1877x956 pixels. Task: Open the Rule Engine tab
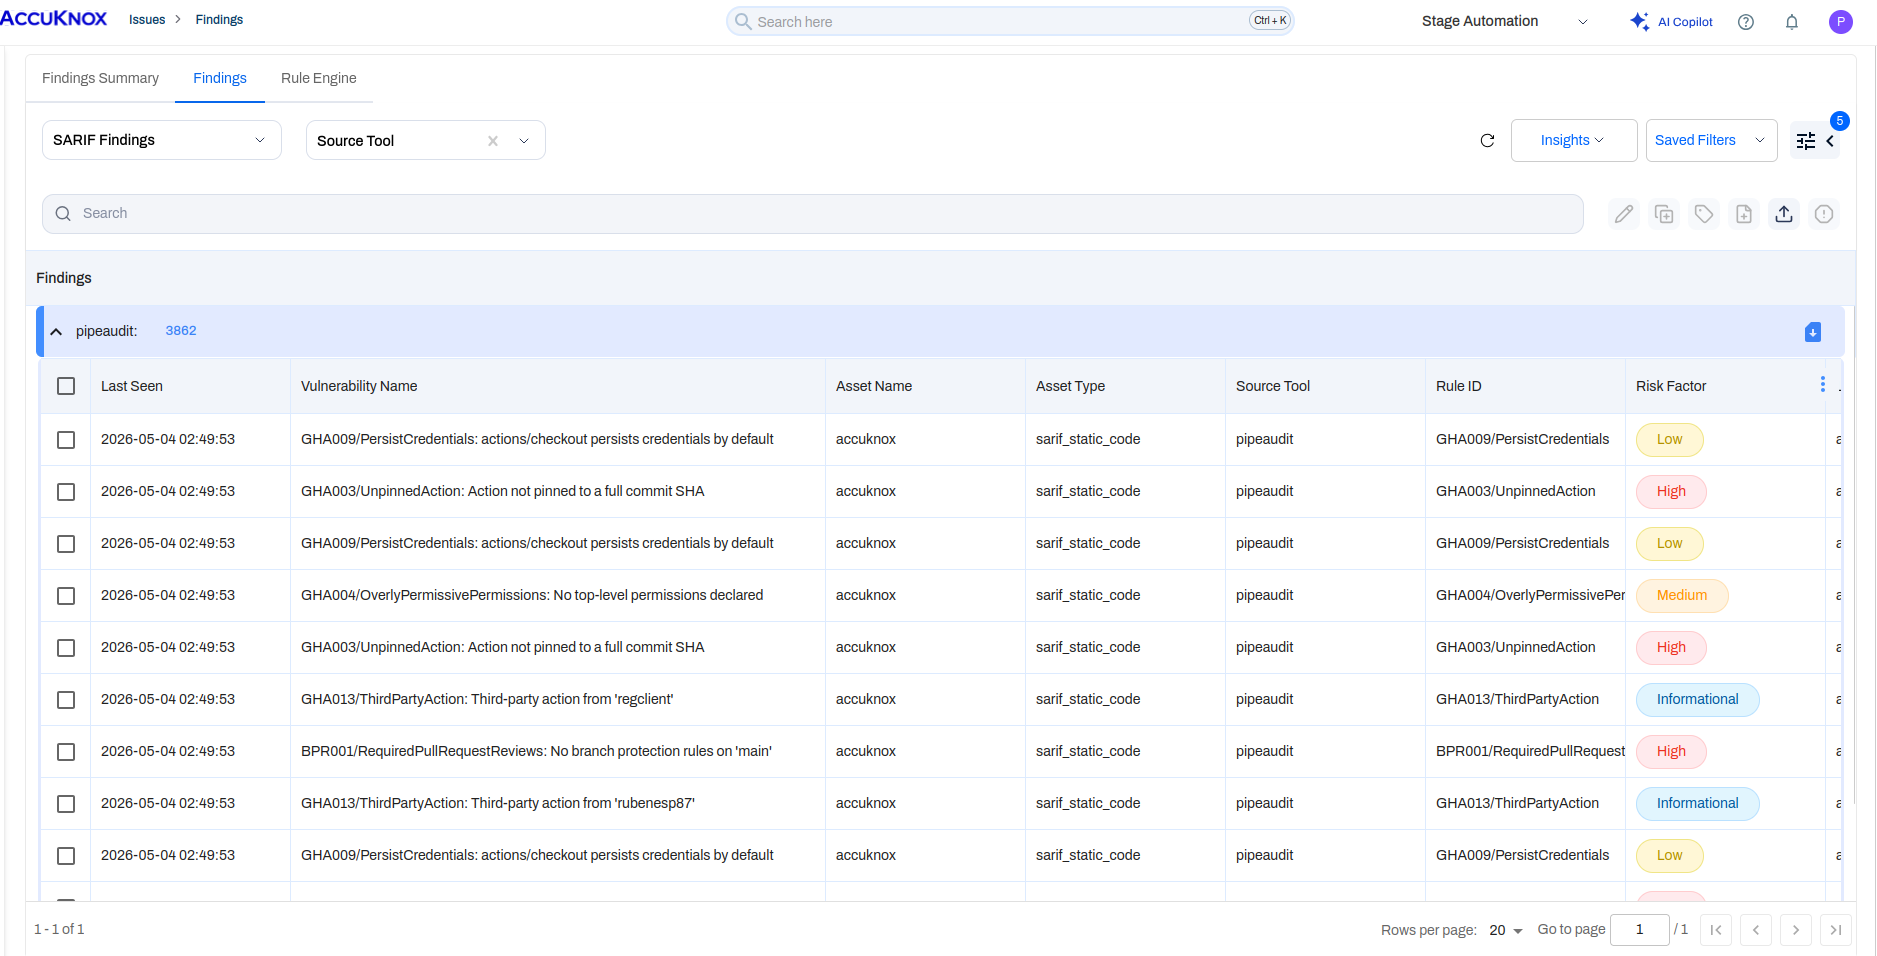(319, 78)
